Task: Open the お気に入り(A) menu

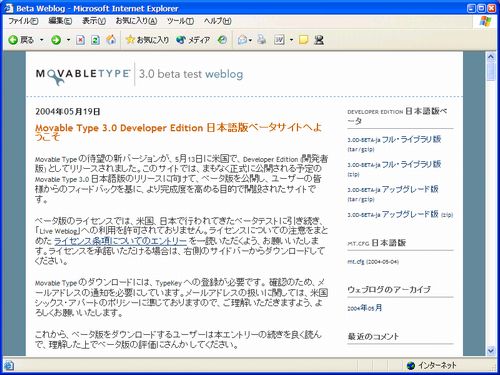Action: (x=136, y=21)
